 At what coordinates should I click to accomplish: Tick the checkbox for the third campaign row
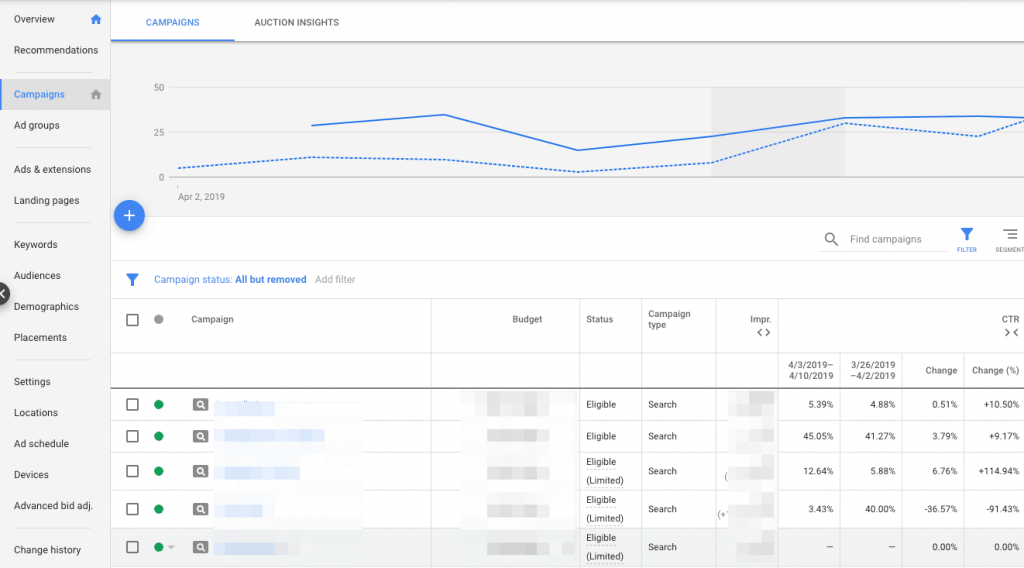click(x=132, y=471)
